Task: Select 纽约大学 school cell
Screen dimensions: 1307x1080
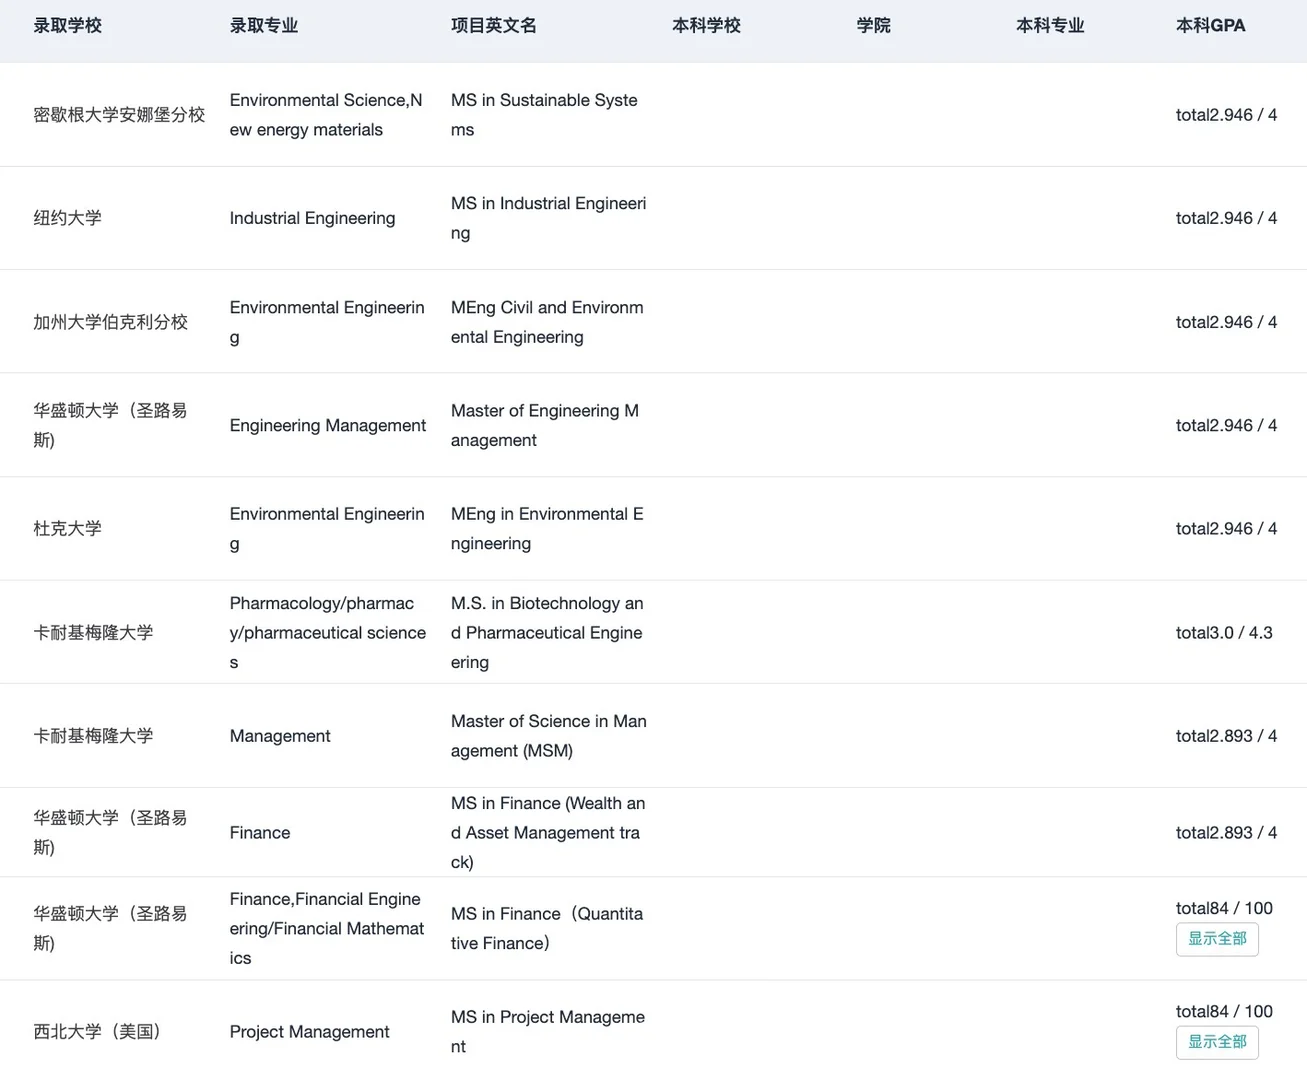Action: 68,218
